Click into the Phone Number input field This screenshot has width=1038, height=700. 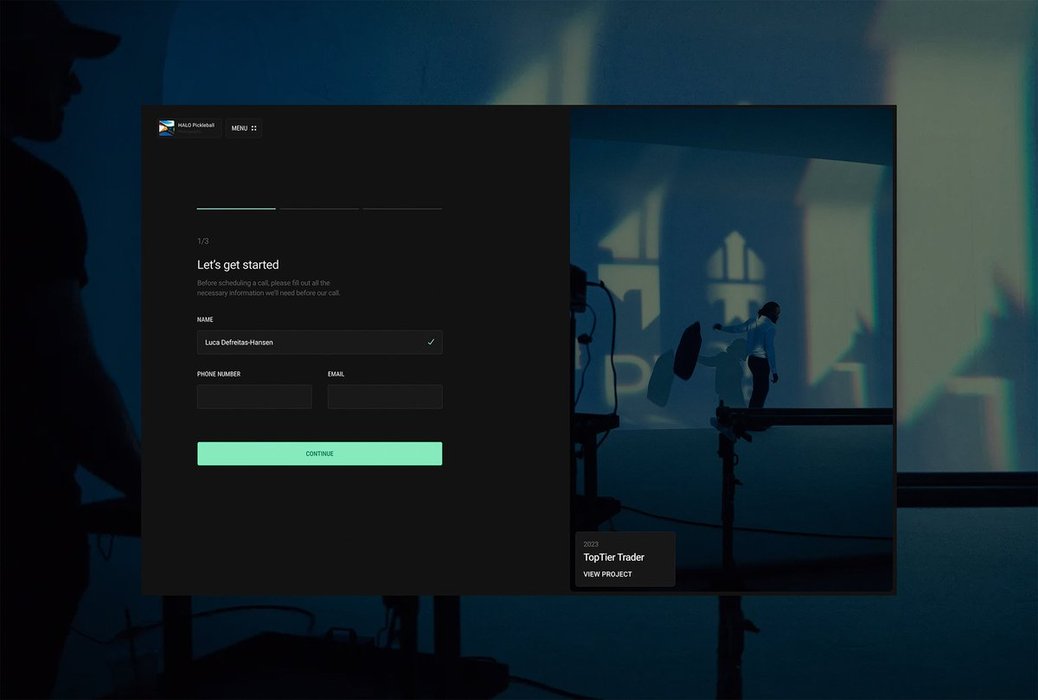click(x=254, y=397)
